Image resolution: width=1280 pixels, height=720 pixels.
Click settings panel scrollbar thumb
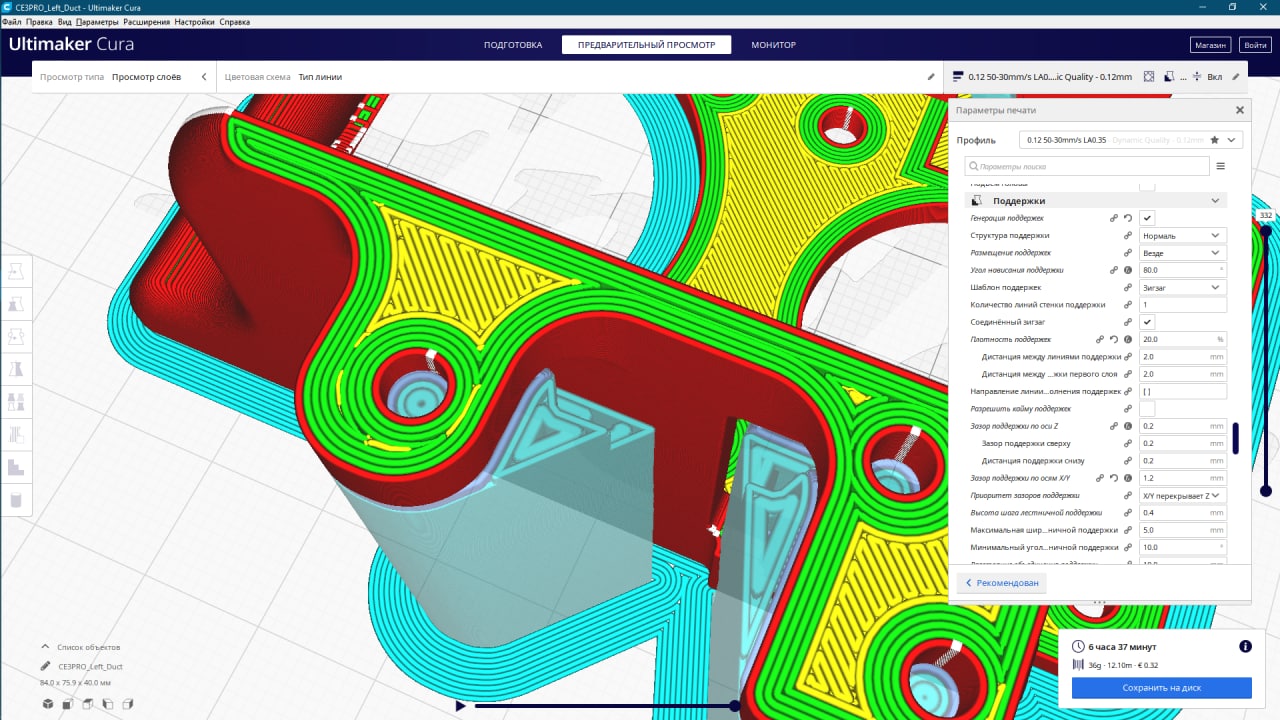(x=1235, y=438)
